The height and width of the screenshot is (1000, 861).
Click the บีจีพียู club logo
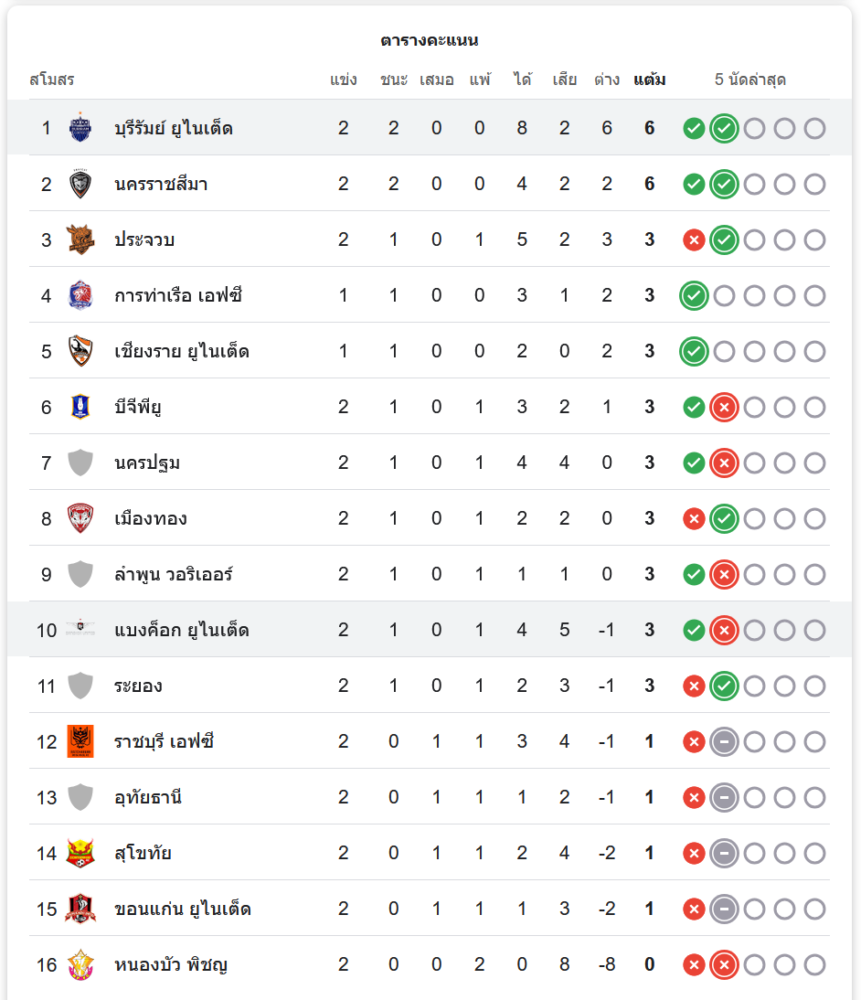coord(80,407)
